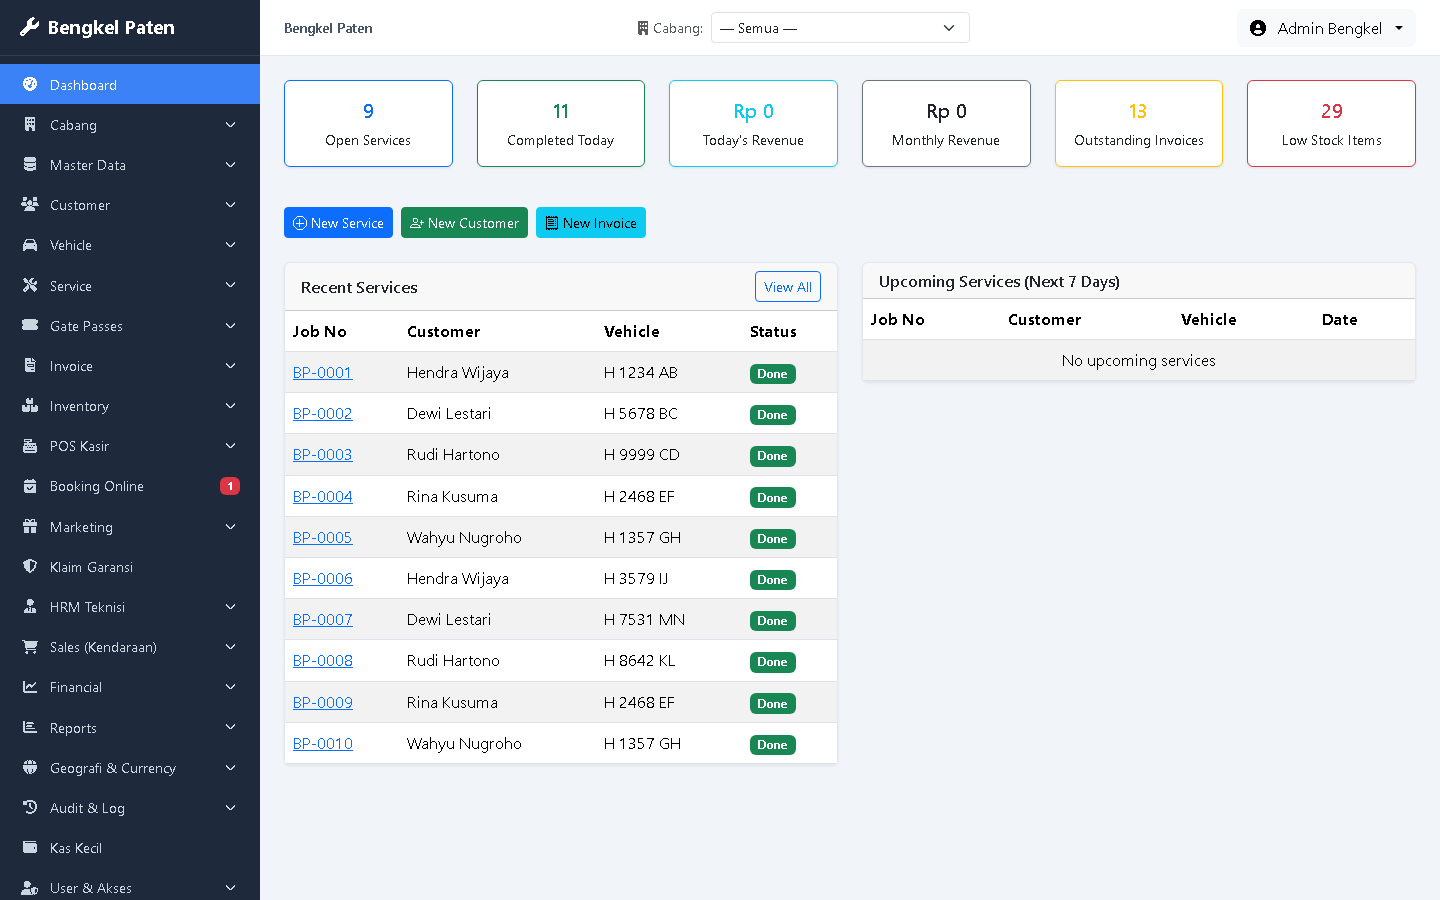1440x900 pixels.
Task: Expand the Inventory sidebar chevron
Action: click(x=231, y=406)
